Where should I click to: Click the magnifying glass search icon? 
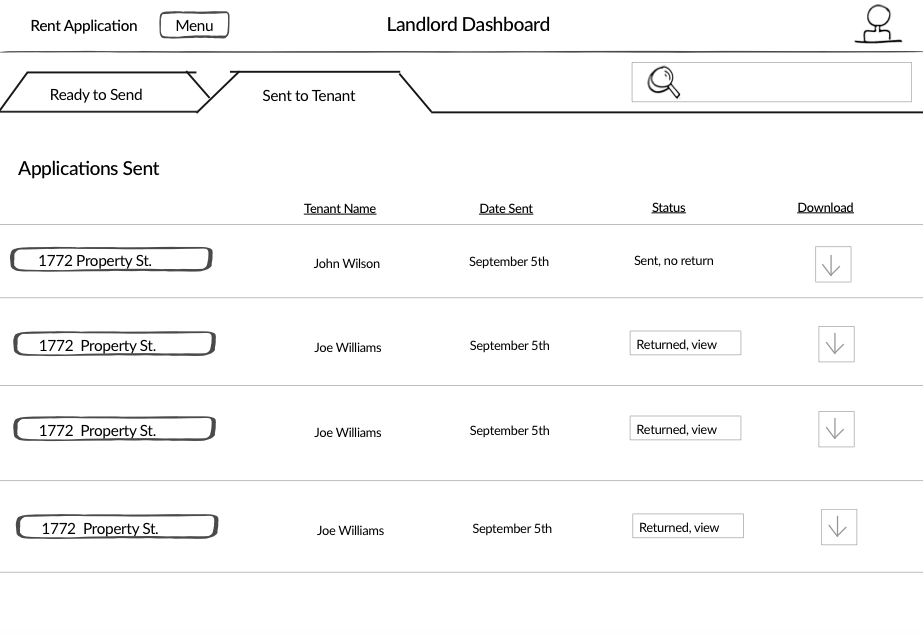pyautogui.click(x=663, y=82)
